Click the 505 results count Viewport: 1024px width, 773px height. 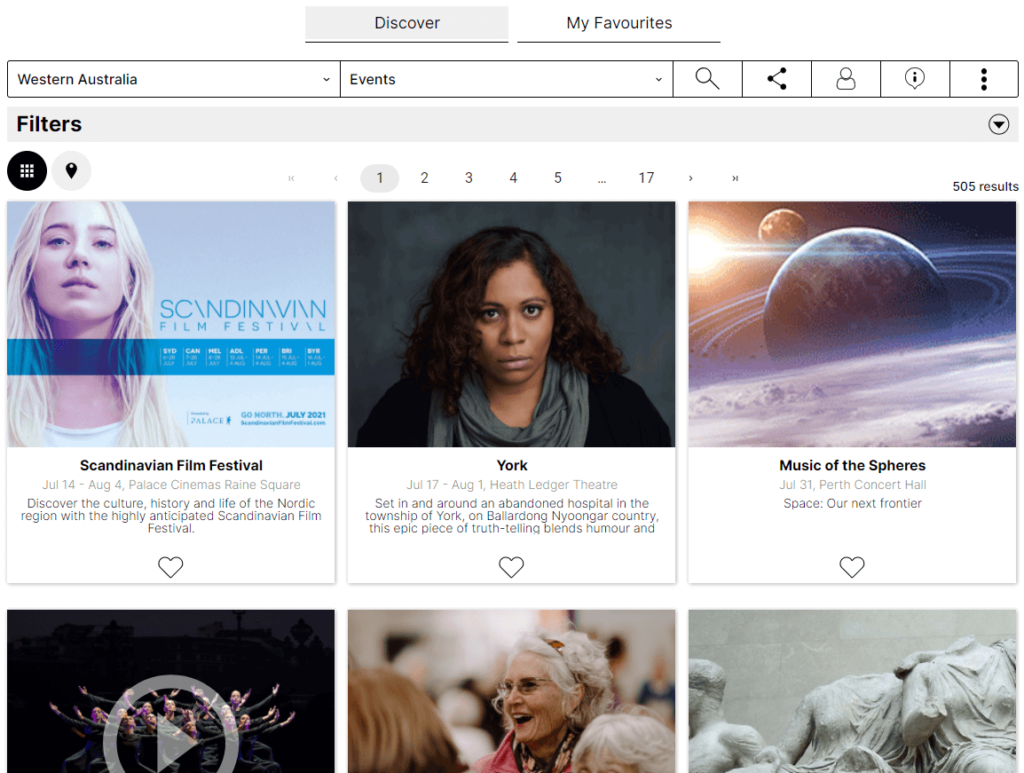(985, 187)
